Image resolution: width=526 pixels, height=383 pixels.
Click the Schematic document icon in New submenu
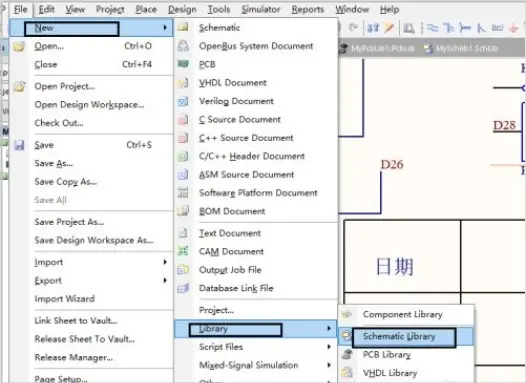coord(183,27)
